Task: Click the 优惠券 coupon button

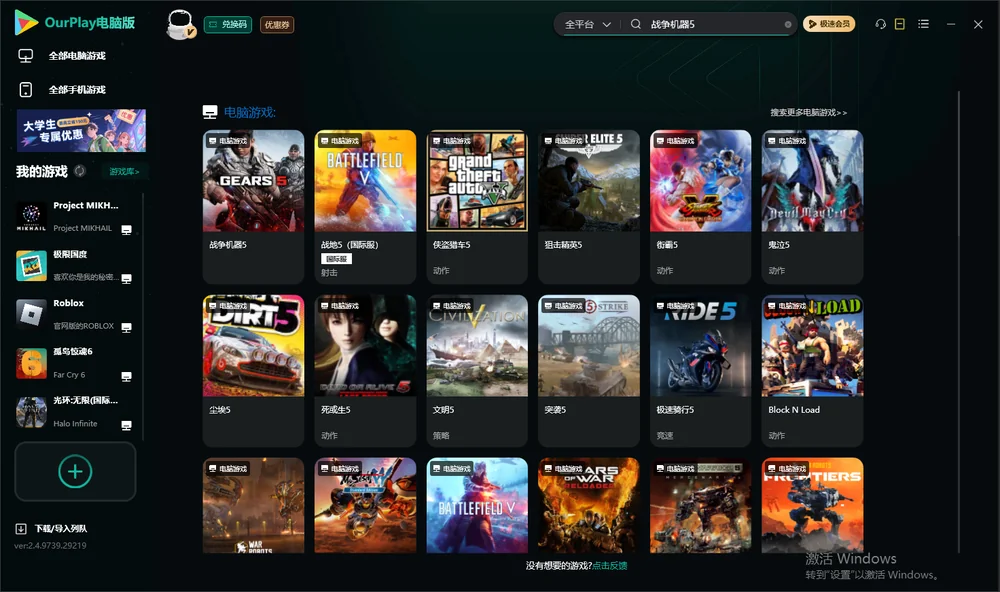Action: point(277,25)
